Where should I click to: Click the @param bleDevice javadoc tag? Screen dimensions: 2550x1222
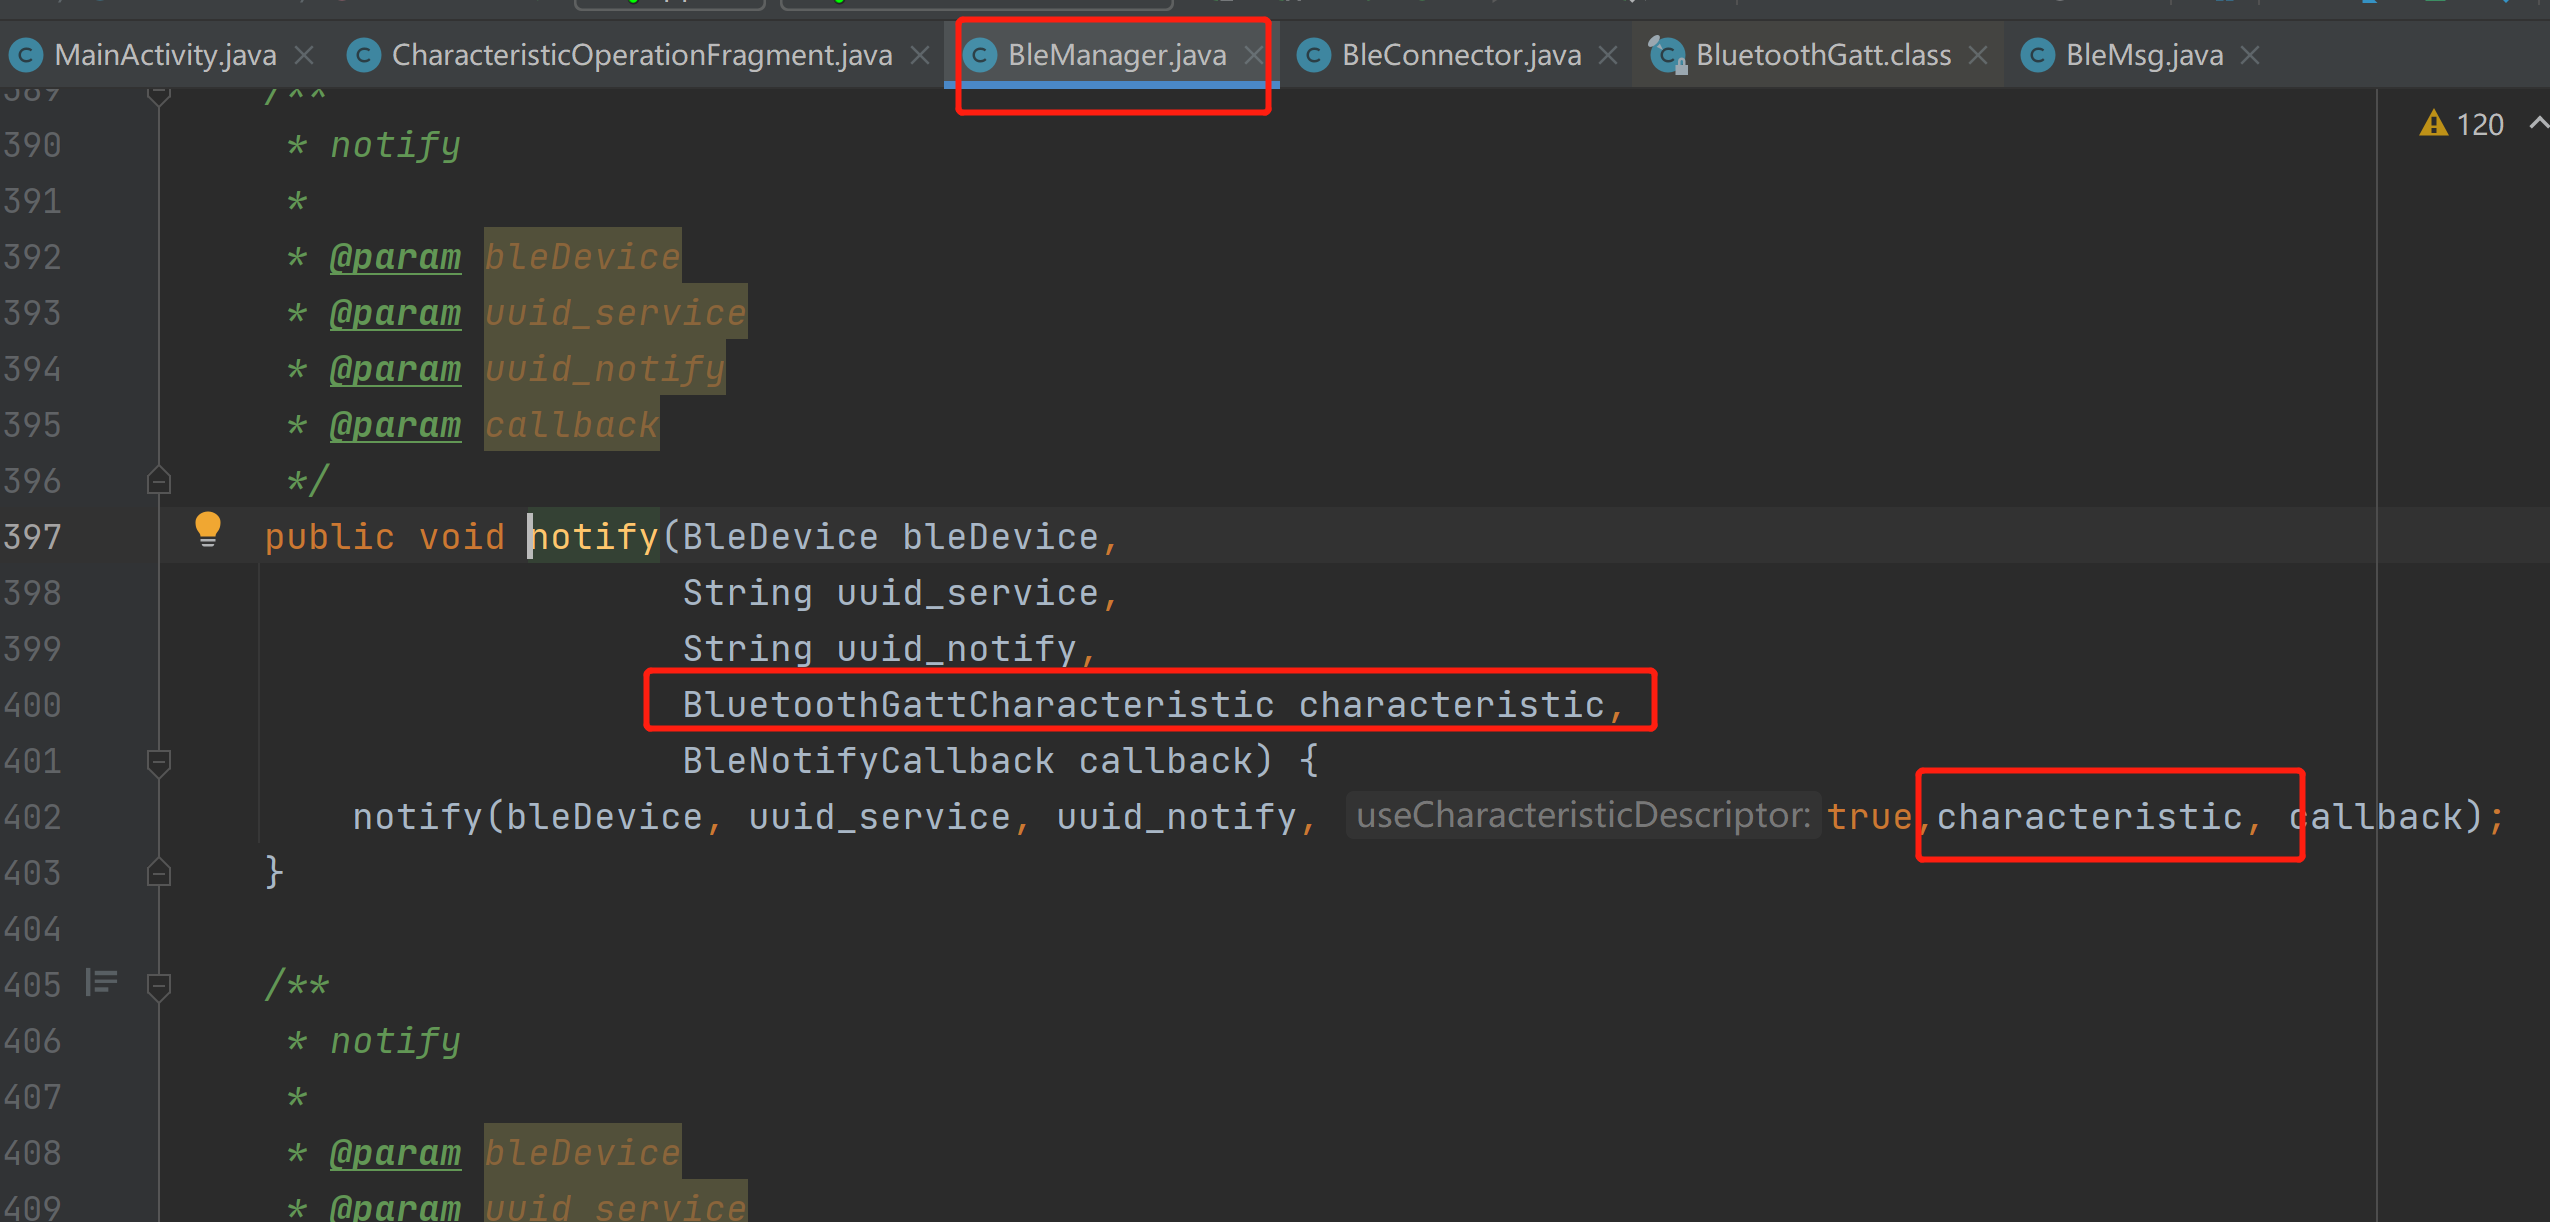(x=394, y=256)
